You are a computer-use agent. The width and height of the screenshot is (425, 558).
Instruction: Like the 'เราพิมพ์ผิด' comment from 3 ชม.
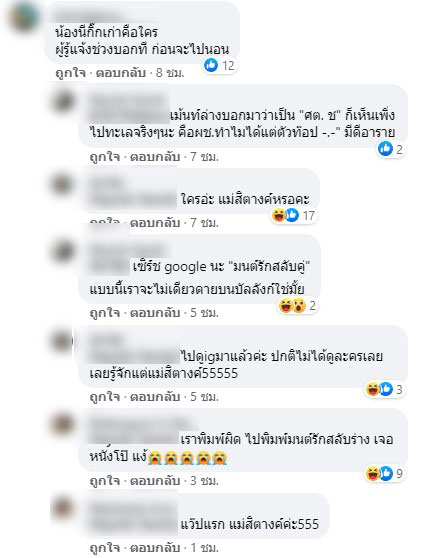[x=105, y=481]
